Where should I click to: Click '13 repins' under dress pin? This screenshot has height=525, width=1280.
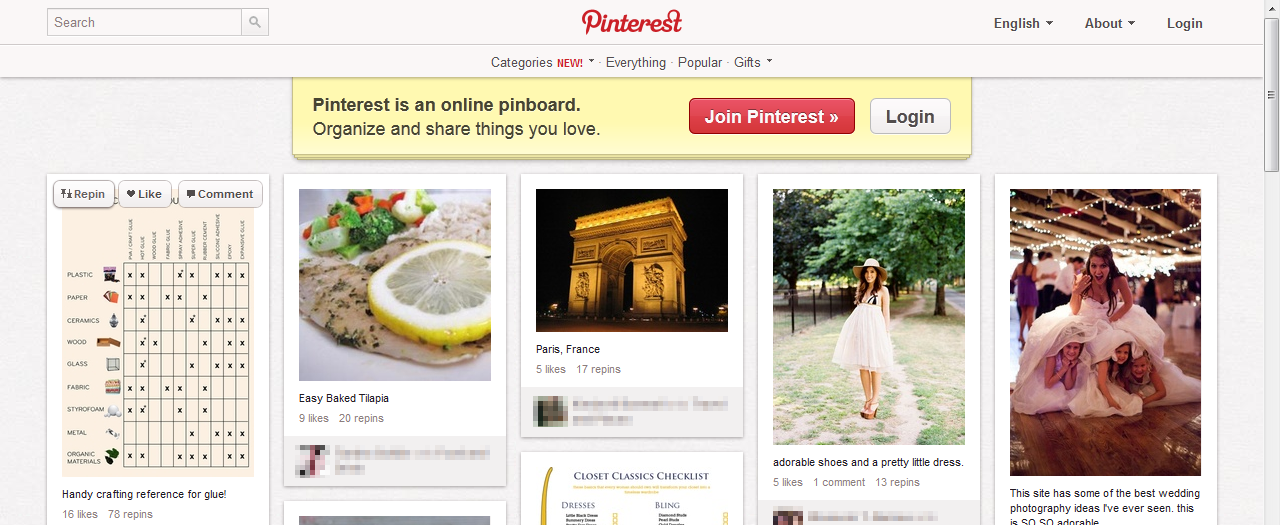coord(897,482)
